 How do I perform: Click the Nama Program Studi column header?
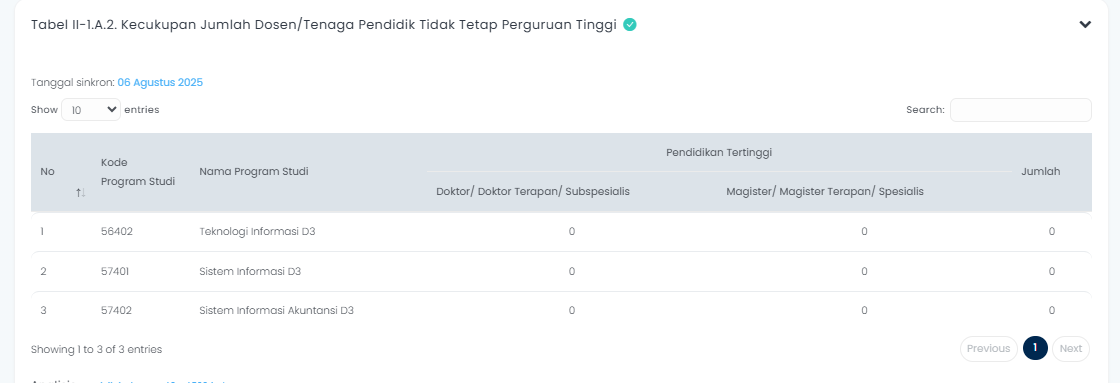(x=254, y=171)
